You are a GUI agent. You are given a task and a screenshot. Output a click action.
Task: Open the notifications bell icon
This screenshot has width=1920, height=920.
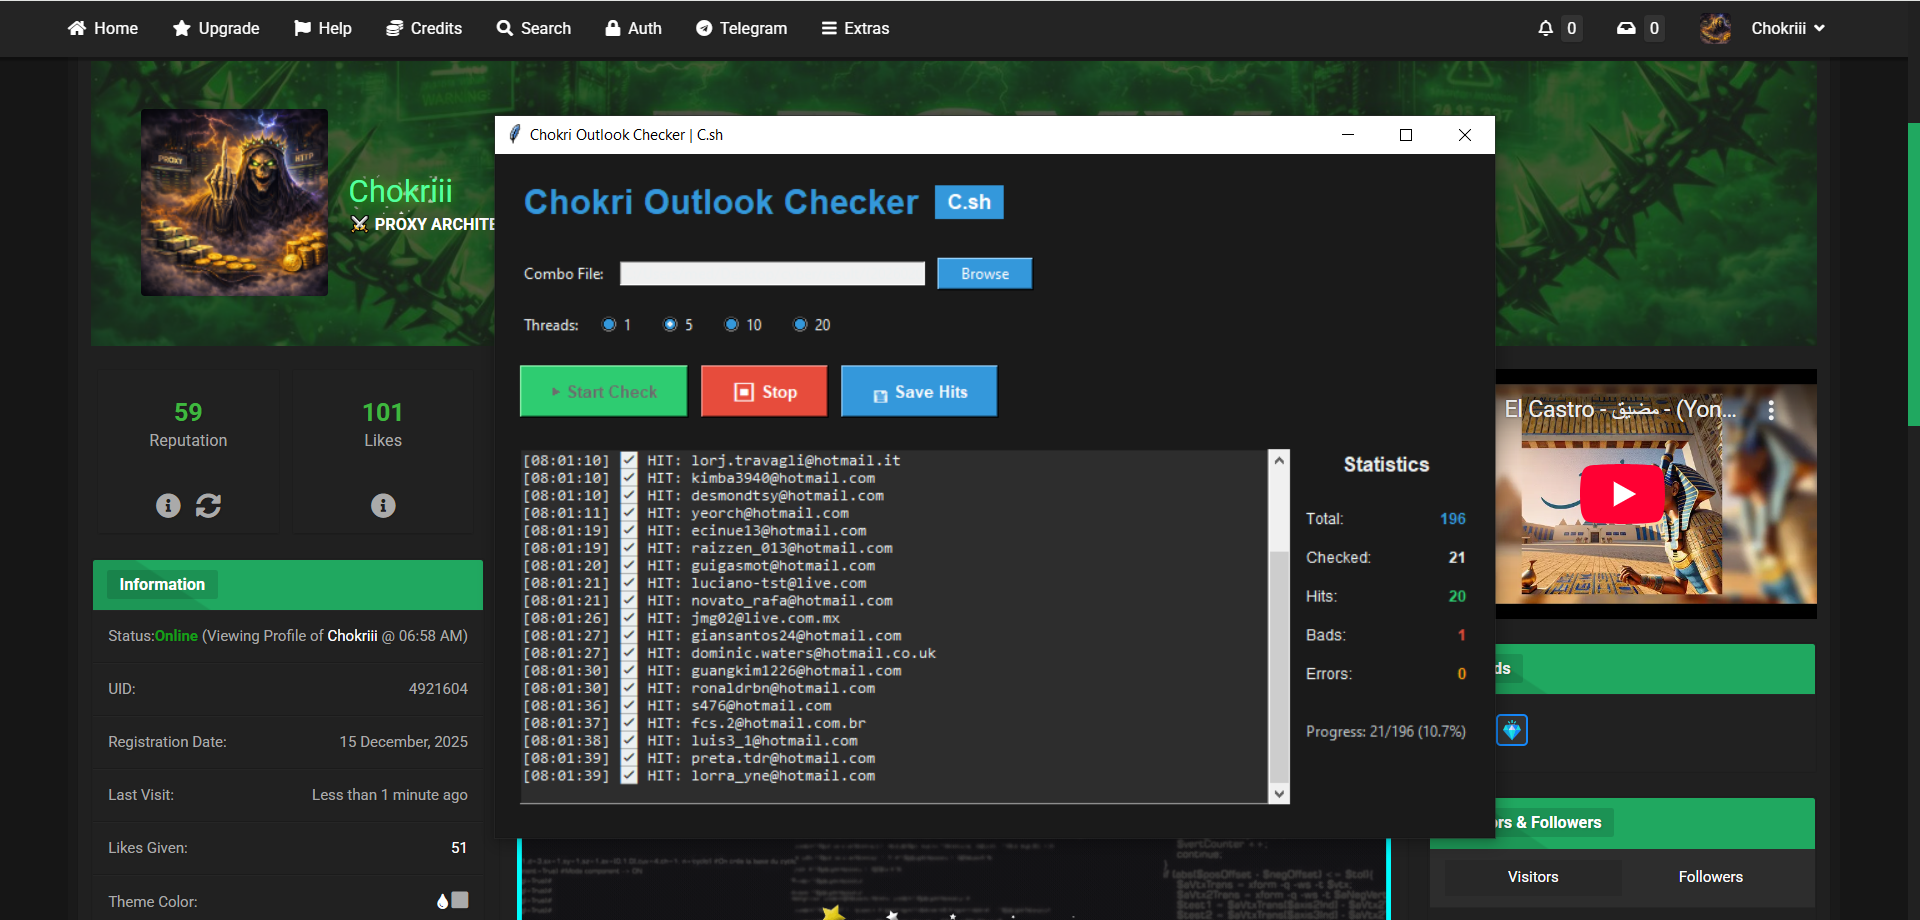(x=1545, y=28)
